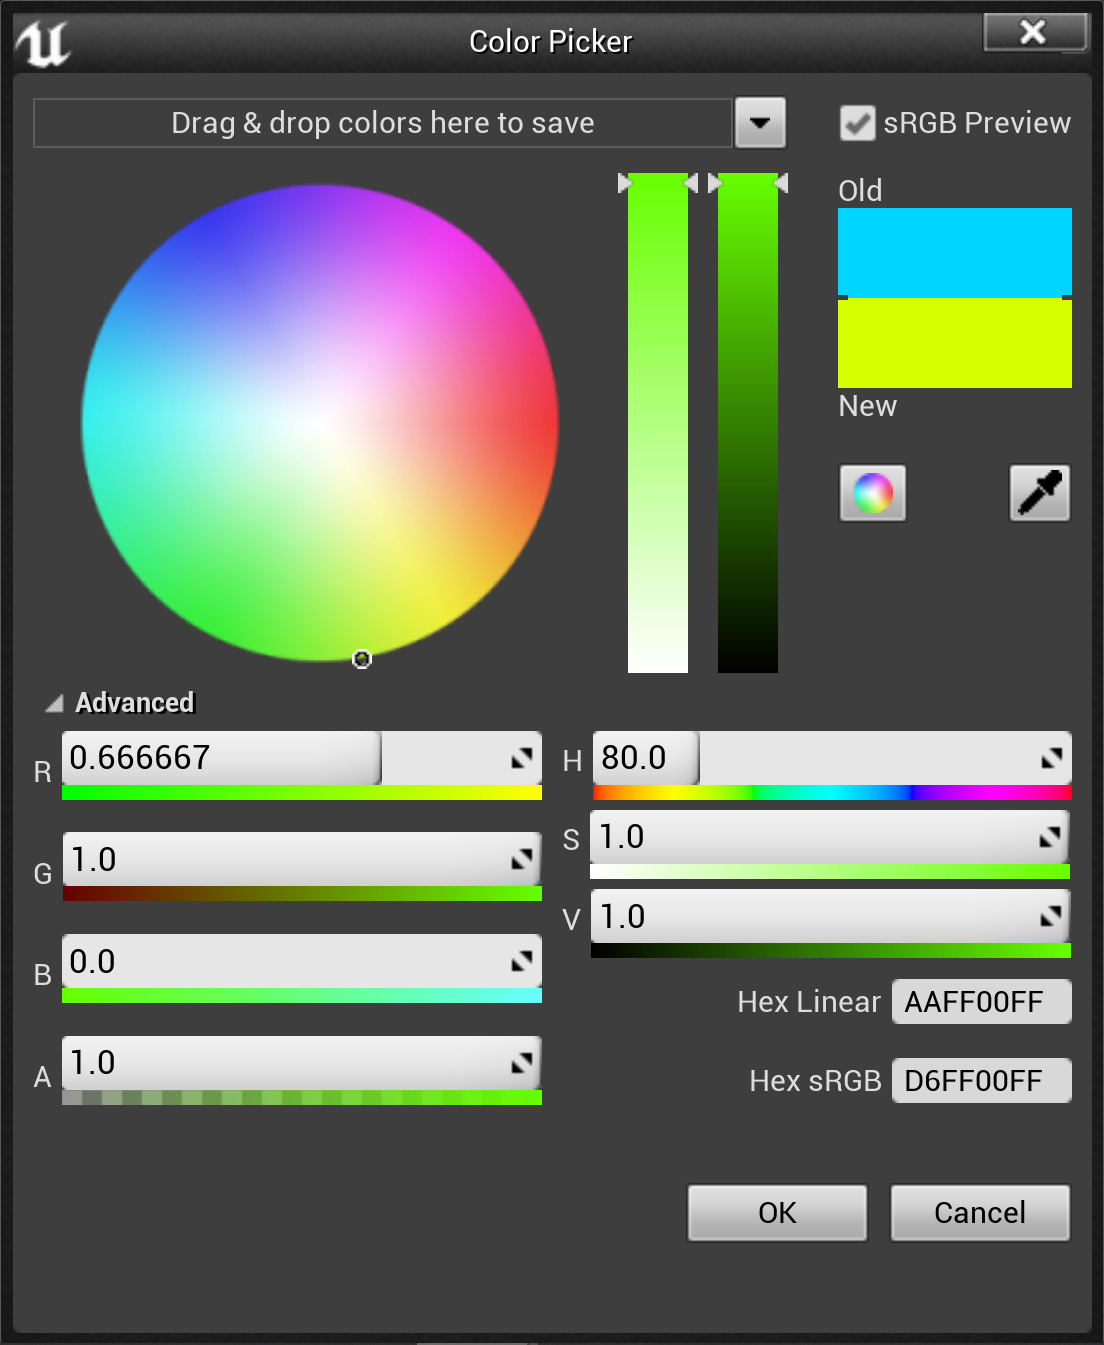The image size is (1104, 1345).
Task: Click the saturation vertical slider bar
Action: point(657,422)
